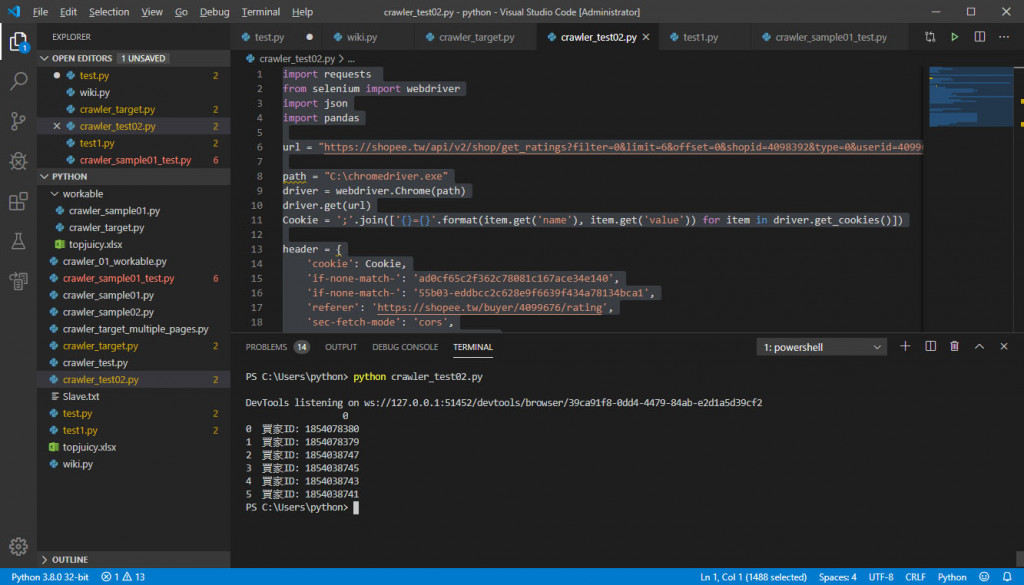Click the VS Code logo in title bar
The height and width of the screenshot is (585, 1024).
point(14,12)
